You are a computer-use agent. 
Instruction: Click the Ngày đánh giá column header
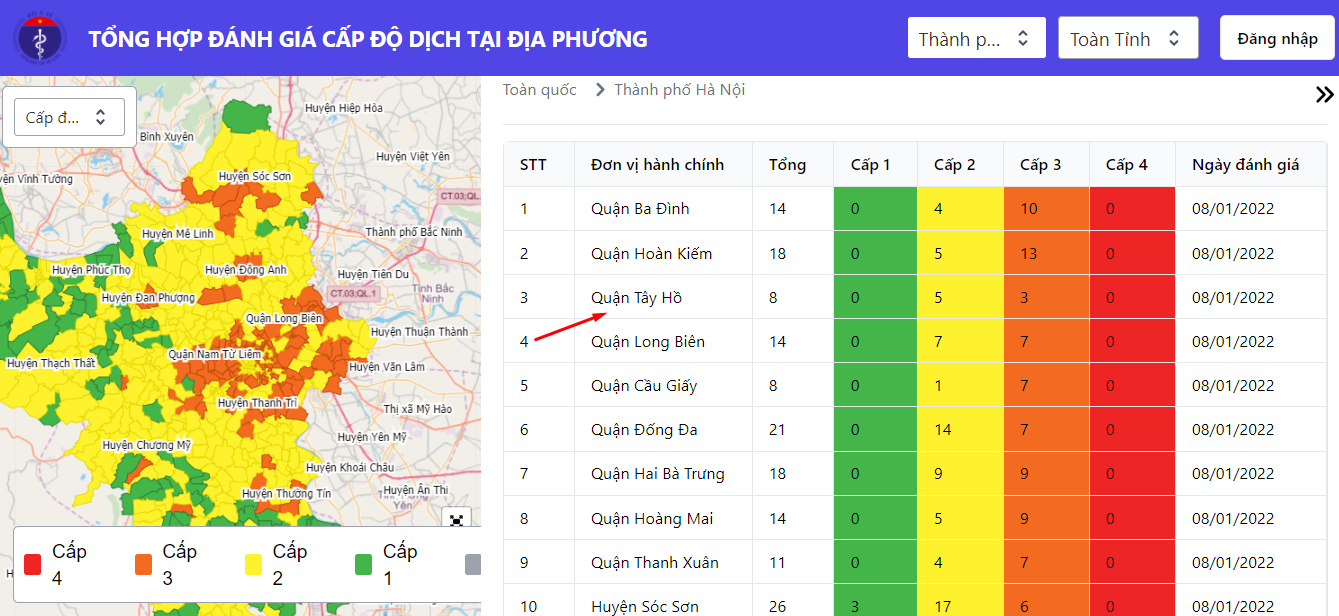pyautogui.click(x=1245, y=165)
